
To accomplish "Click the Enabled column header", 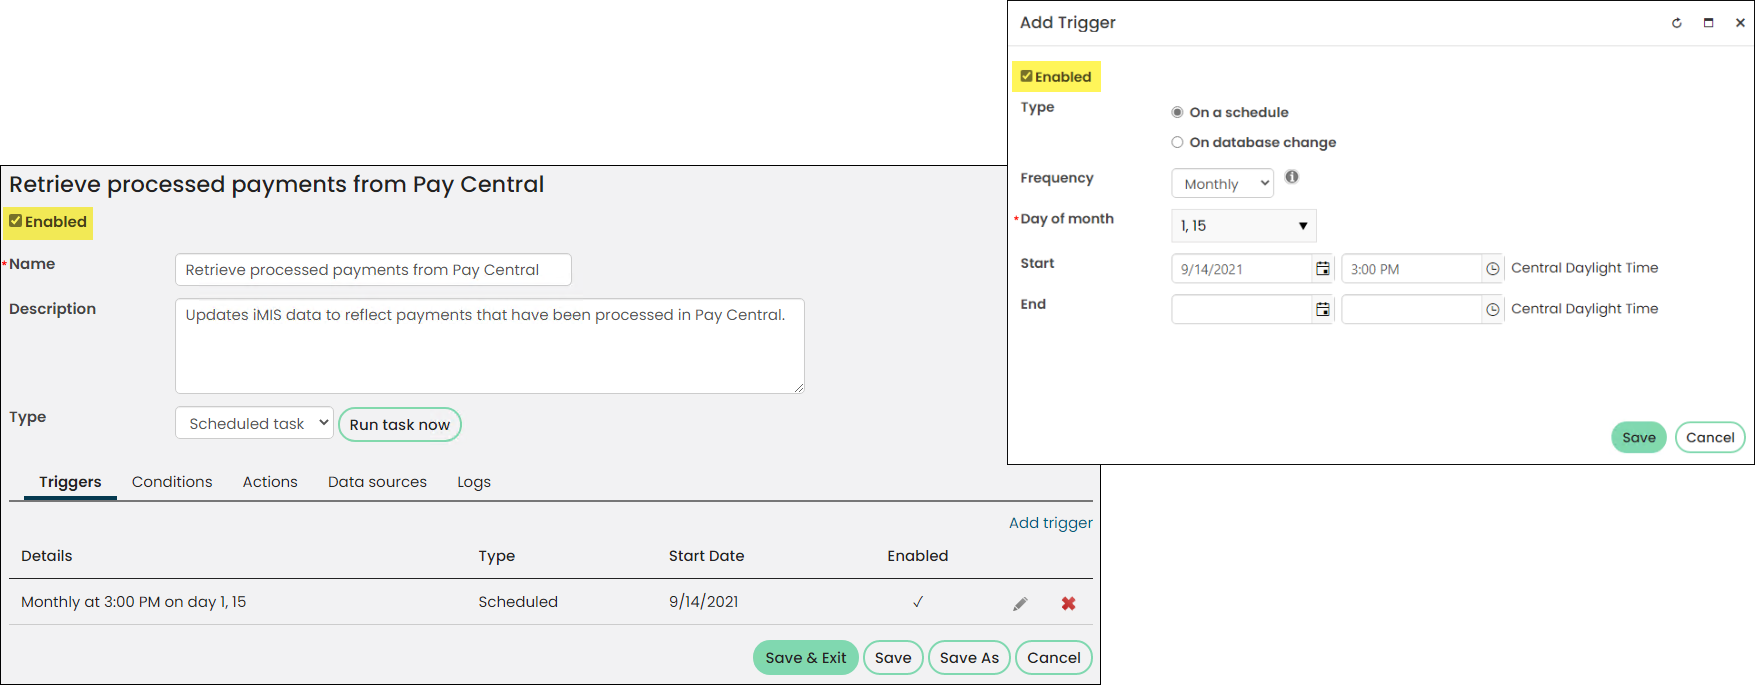I will click(x=917, y=556).
